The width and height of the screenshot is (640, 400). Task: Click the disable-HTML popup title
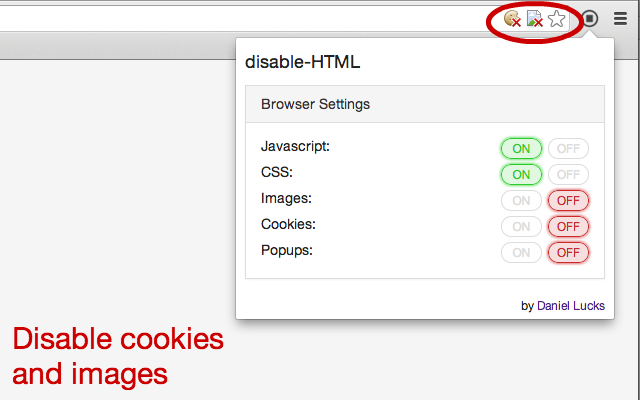302,62
